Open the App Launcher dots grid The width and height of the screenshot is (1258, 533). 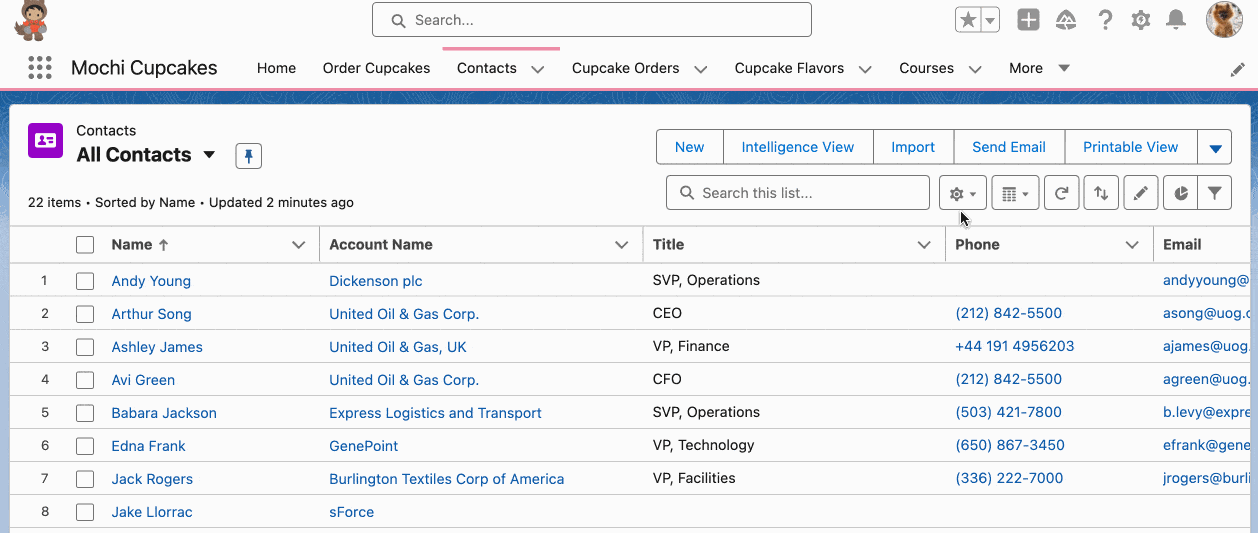(39, 68)
